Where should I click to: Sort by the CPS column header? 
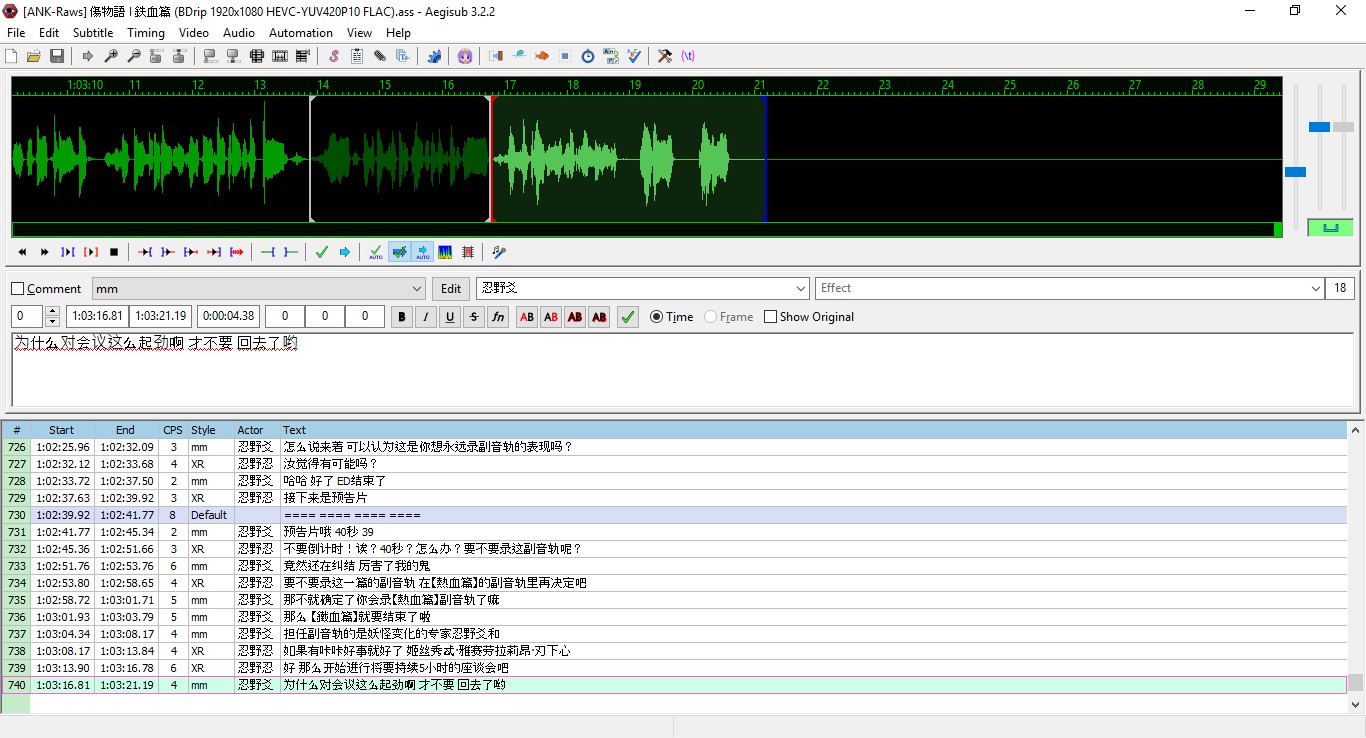[173, 430]
